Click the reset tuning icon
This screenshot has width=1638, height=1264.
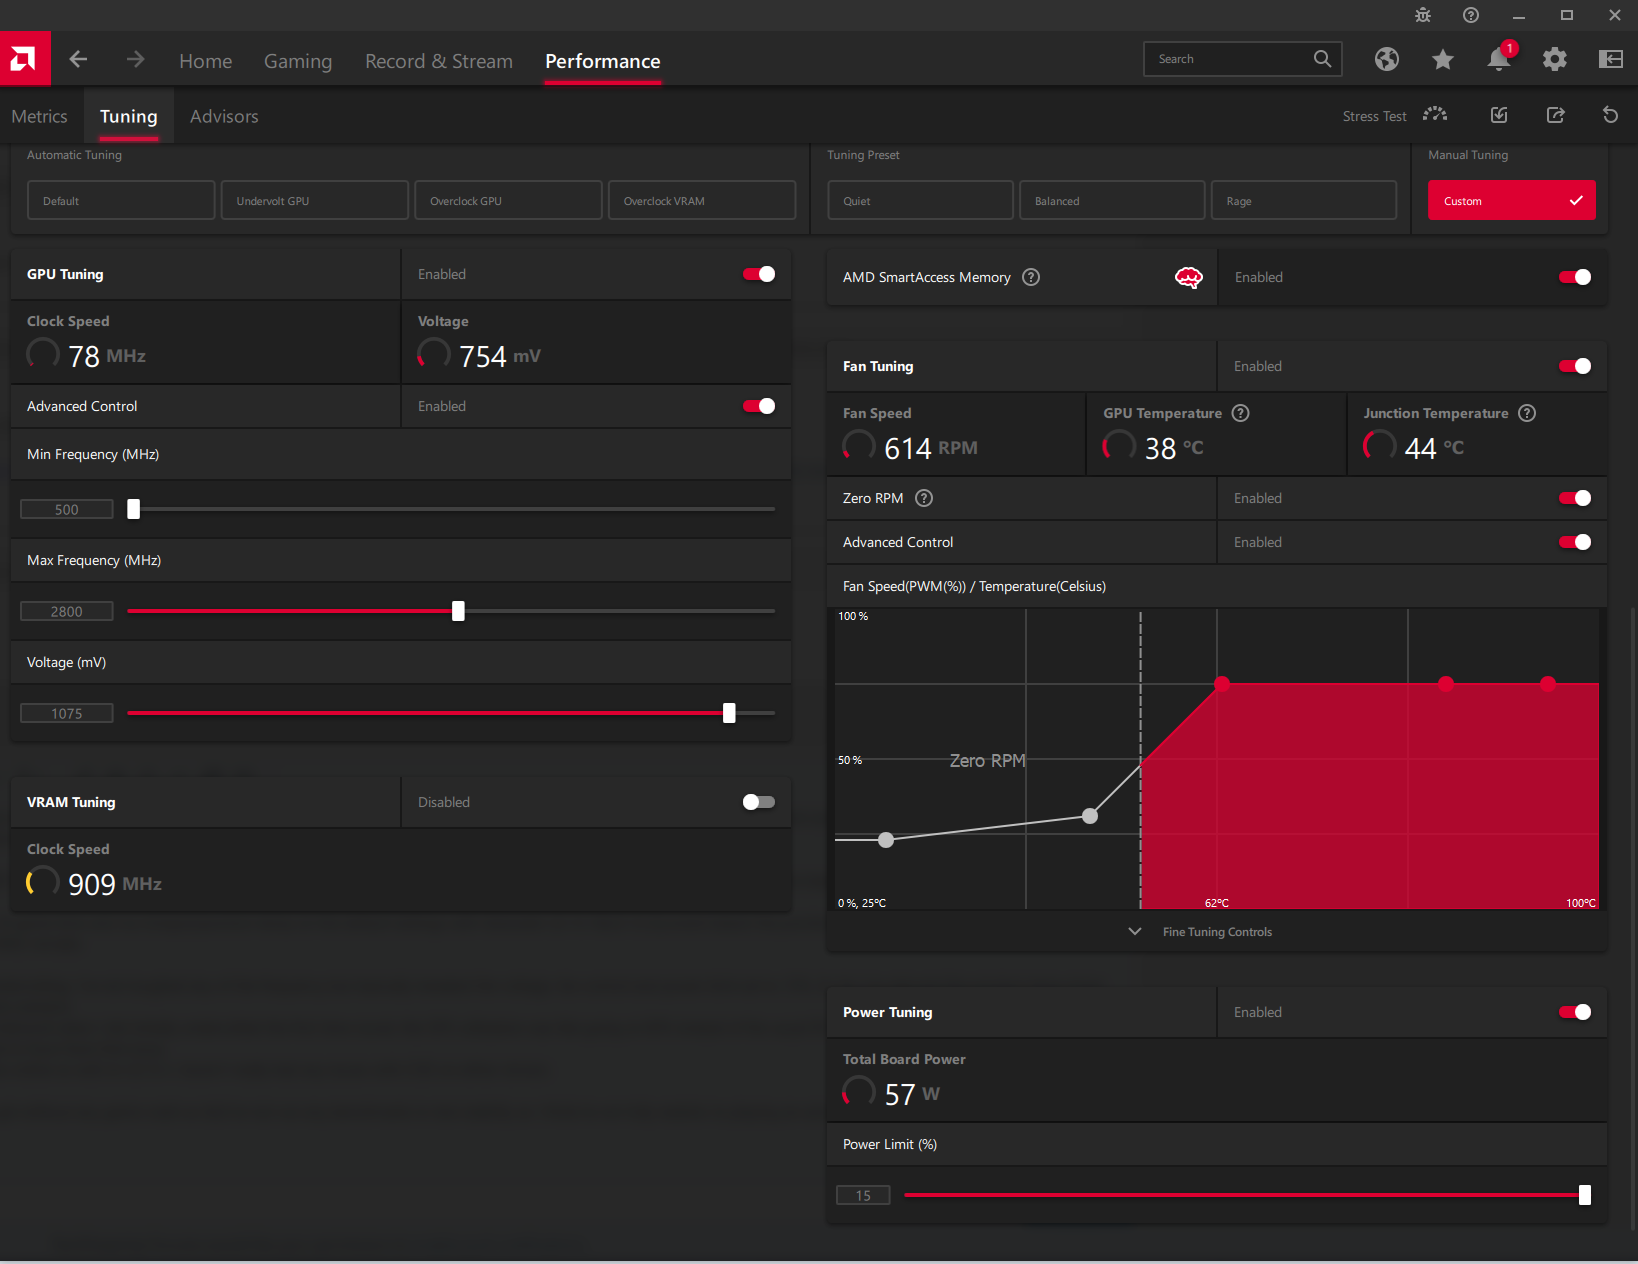pyautogui.click(x=1610, y=115)
